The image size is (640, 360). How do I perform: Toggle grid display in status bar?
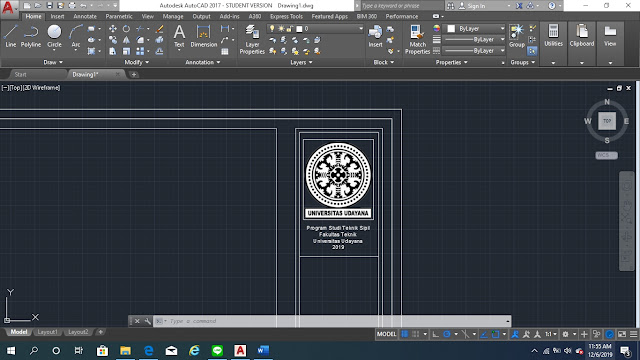click(x=404, y=334)
